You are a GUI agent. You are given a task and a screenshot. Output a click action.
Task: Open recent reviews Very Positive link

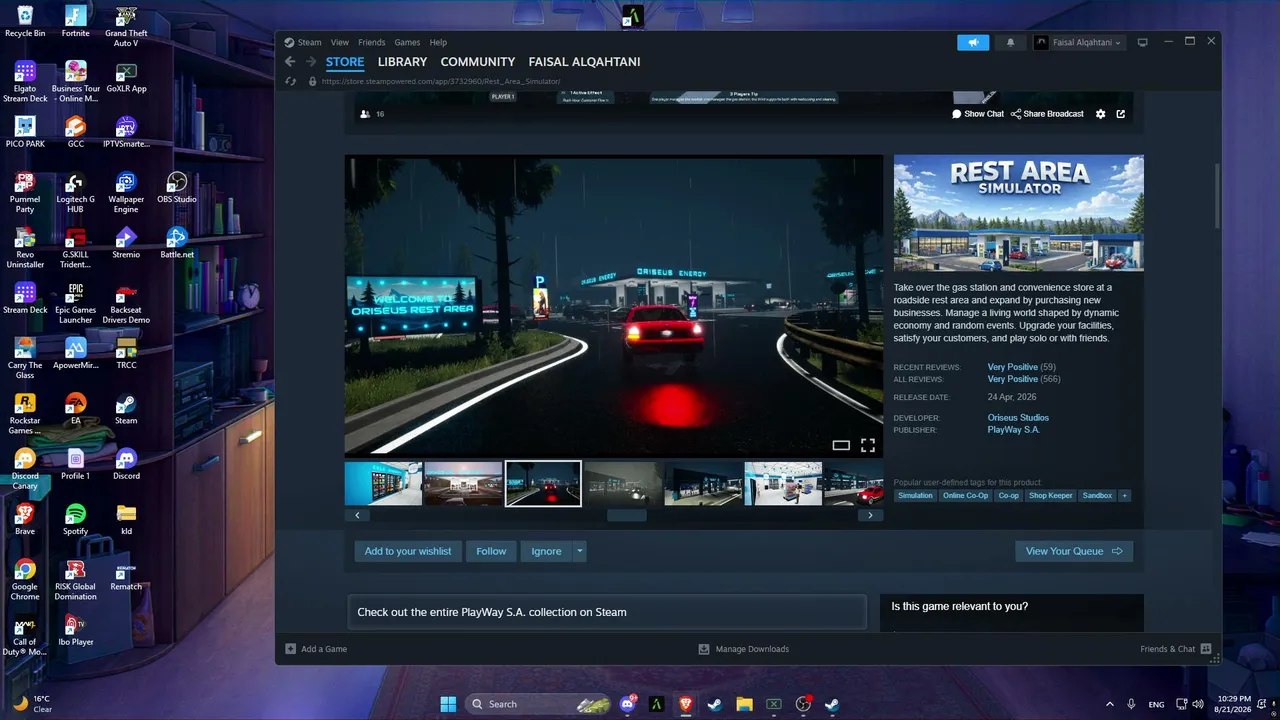pos(1013,367)
